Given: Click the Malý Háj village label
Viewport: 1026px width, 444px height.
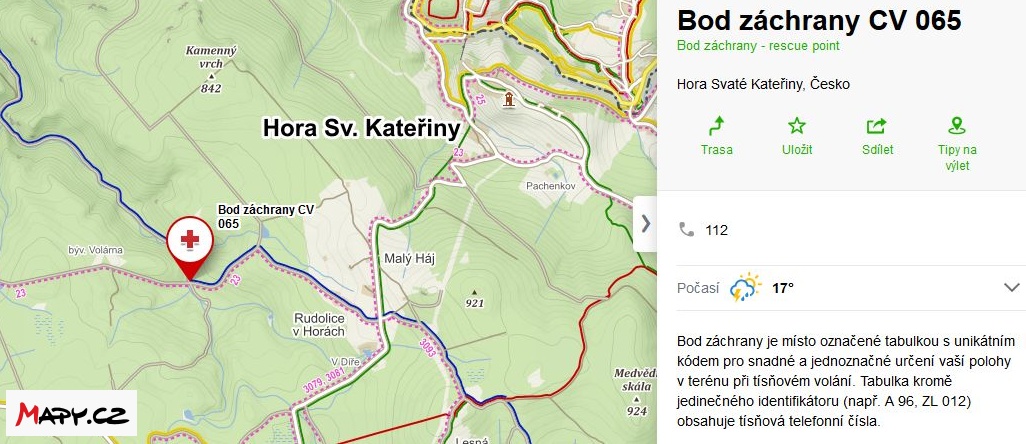Looking at the screenshot, I should click(406, 259).
